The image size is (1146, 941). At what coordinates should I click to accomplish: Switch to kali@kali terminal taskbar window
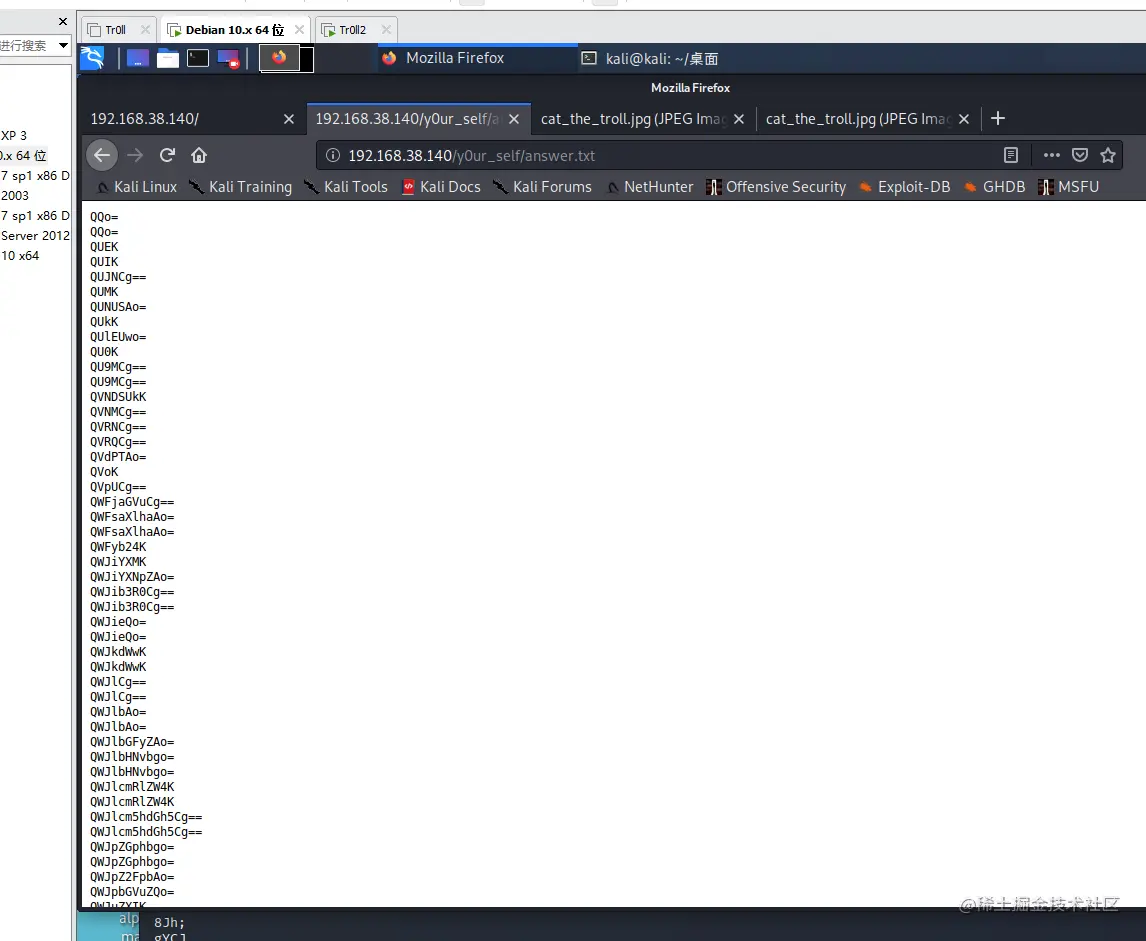(x=650, y=58)
